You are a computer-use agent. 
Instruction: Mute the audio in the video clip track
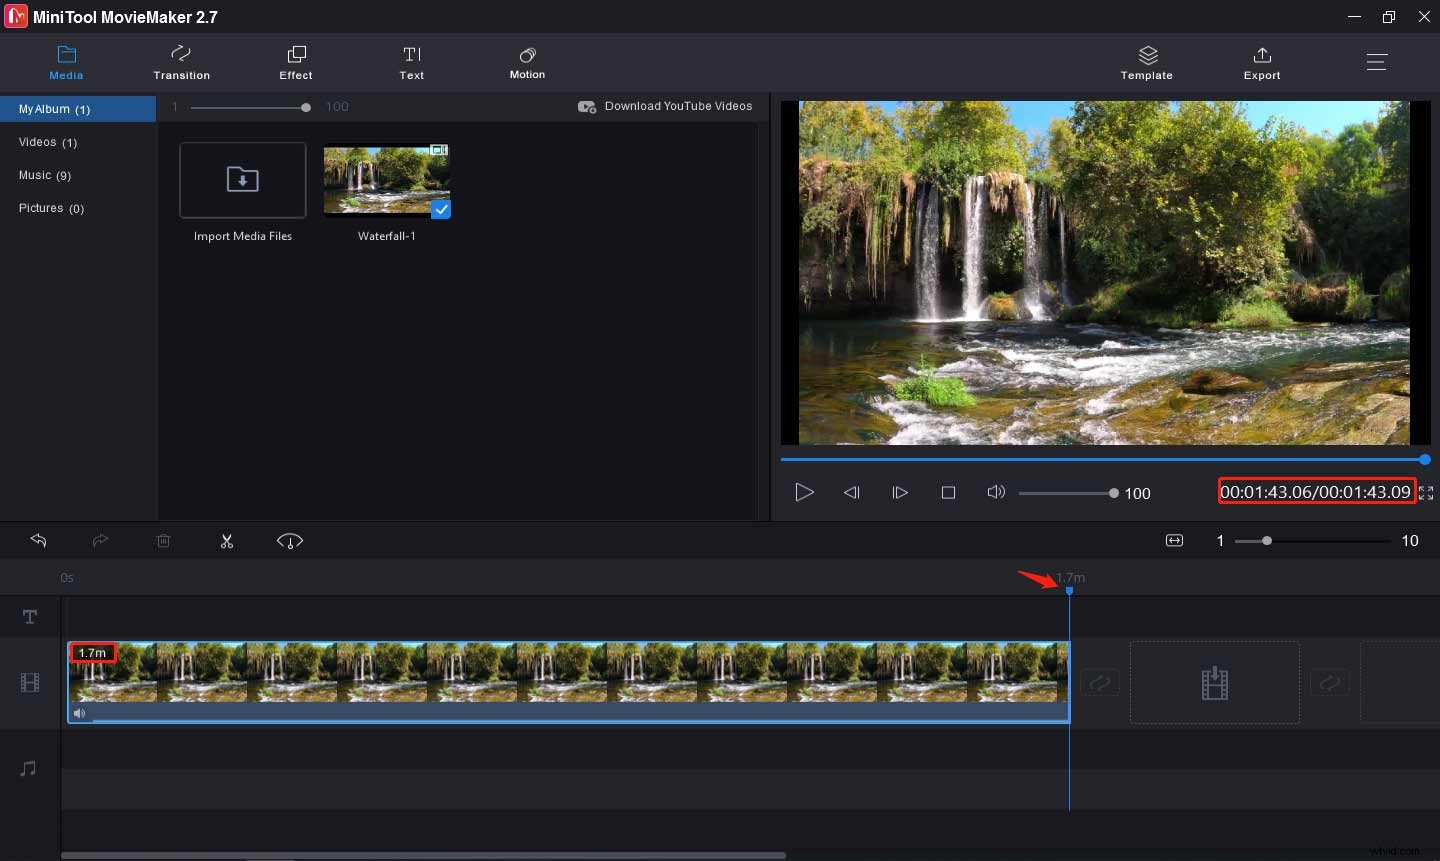click(x=79, y=713)
